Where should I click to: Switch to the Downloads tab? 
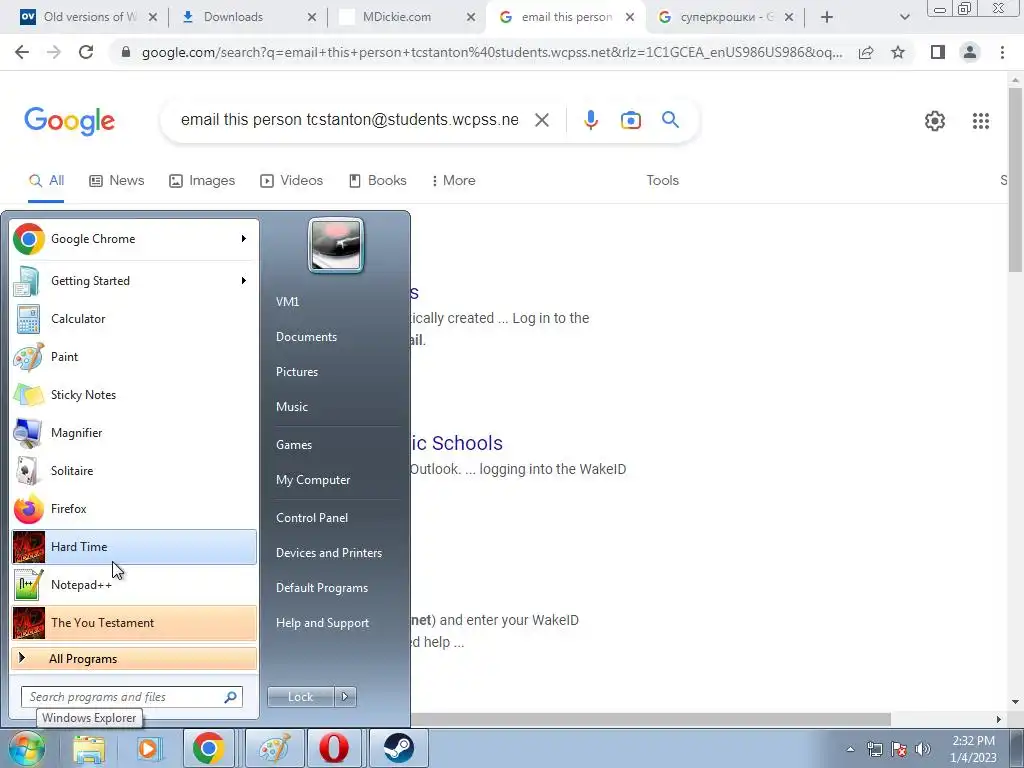click(246, 17)
